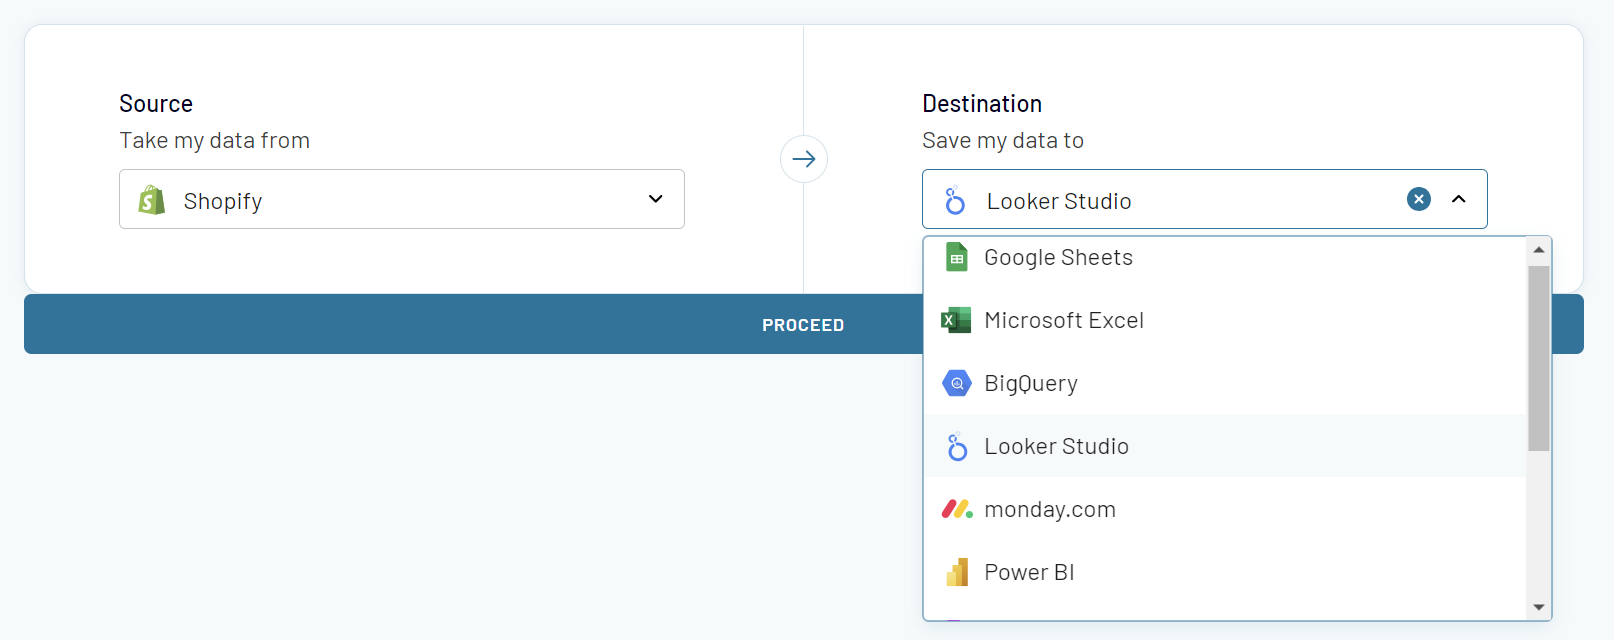Click the Source heading

[156, 104]
